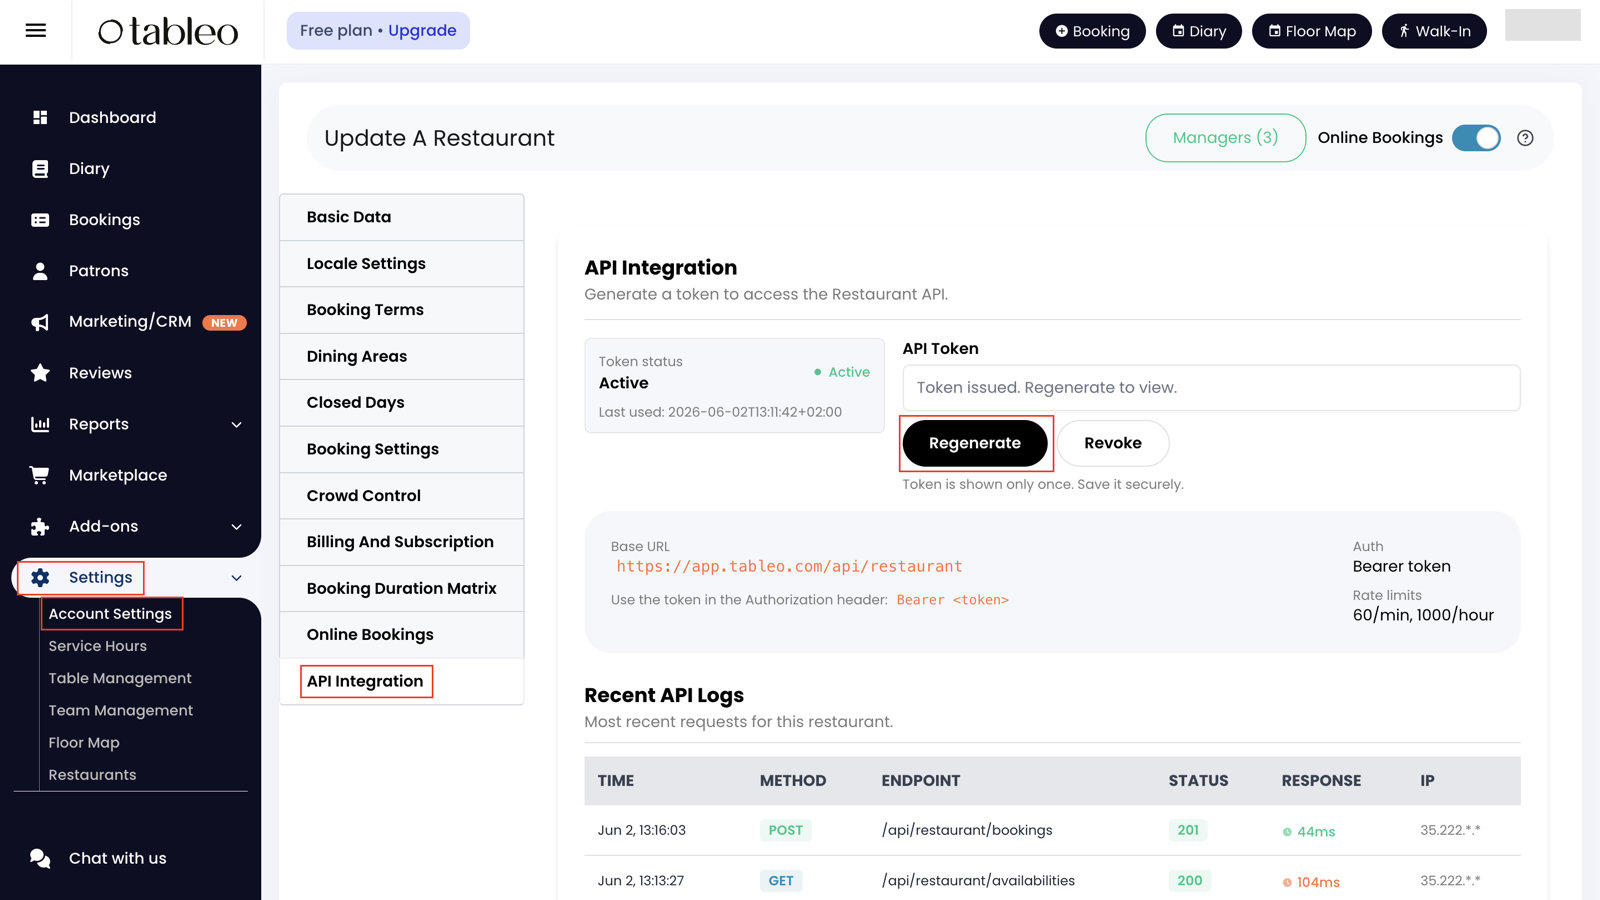This screenshot has width=1600, height=900.
Task: Click the base URL link text
Action: point(789,566)
